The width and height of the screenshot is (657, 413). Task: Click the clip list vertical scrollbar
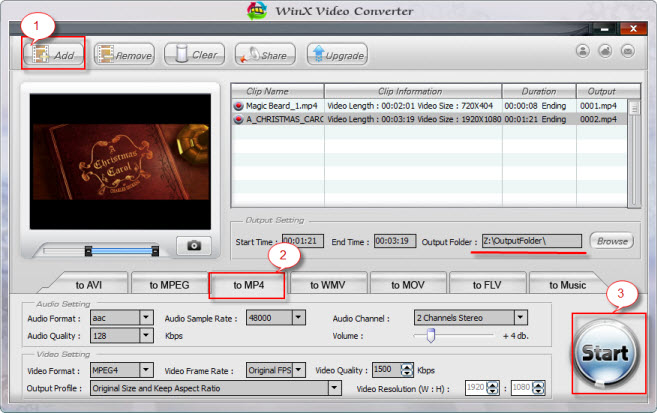pos(634,153)
